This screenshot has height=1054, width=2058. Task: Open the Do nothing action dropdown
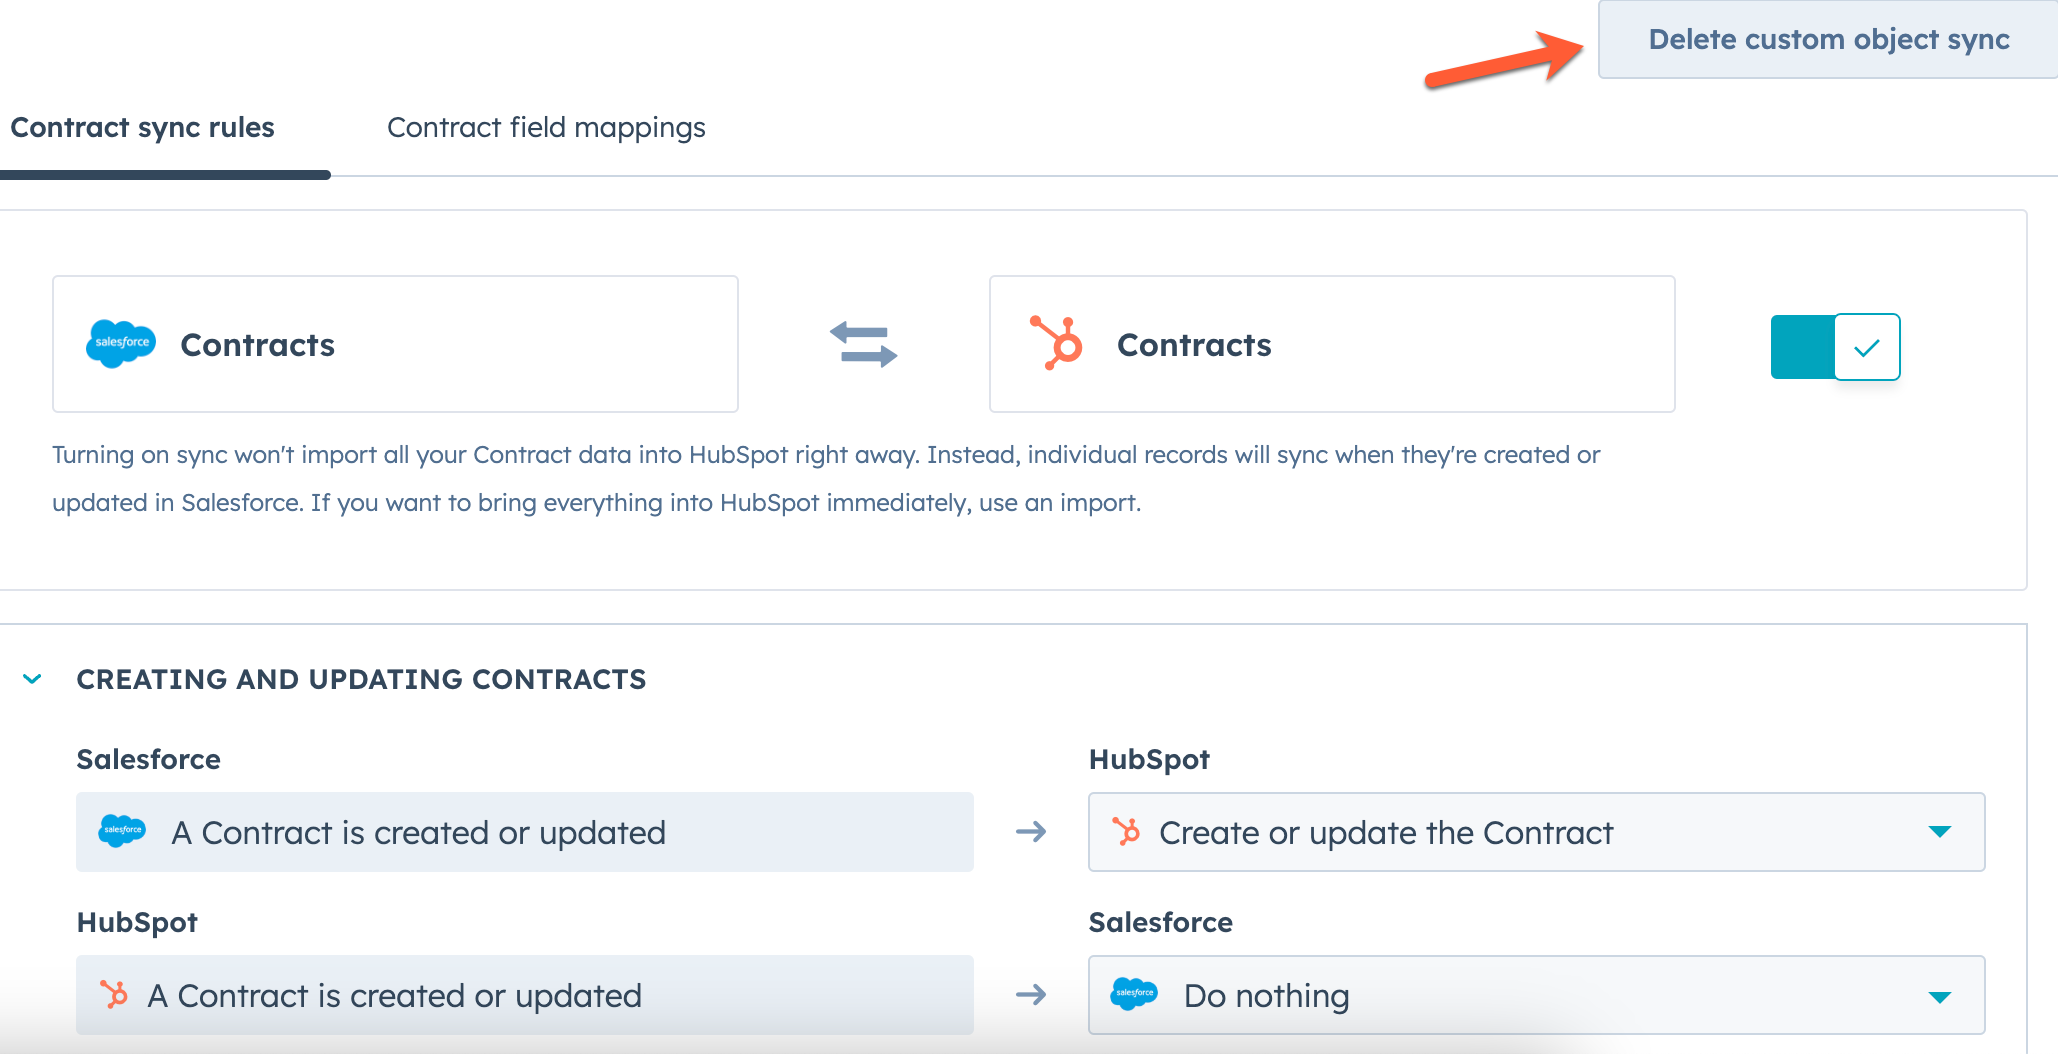1938,995
